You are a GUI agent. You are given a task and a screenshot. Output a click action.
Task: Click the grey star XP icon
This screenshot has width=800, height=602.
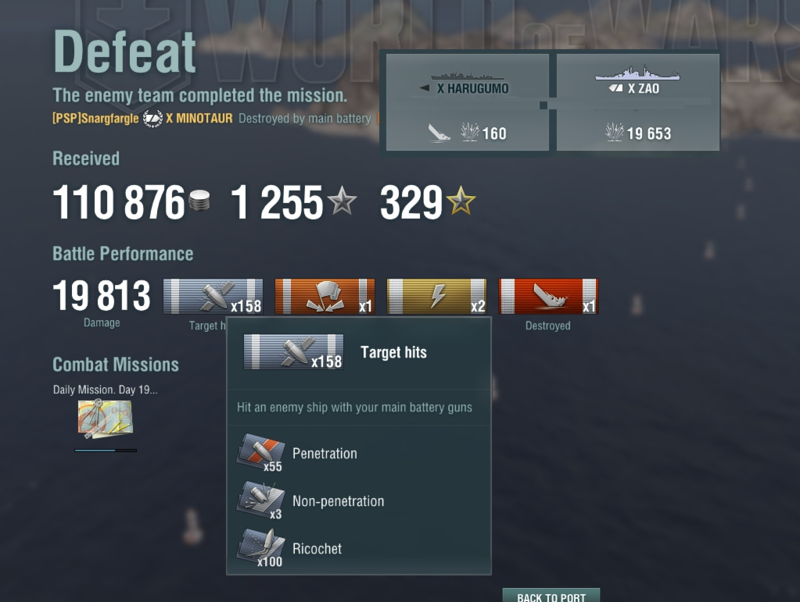click(342, 200)
